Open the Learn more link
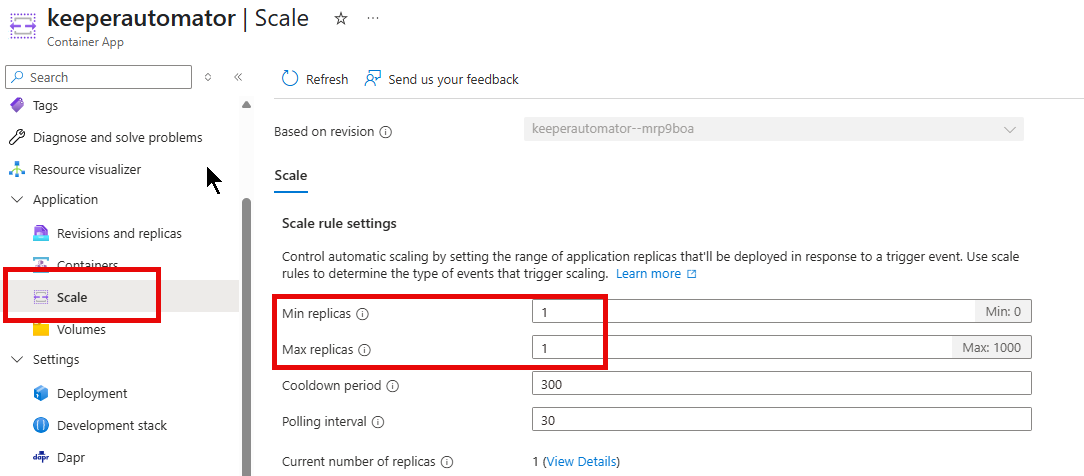 coord(648,274)
